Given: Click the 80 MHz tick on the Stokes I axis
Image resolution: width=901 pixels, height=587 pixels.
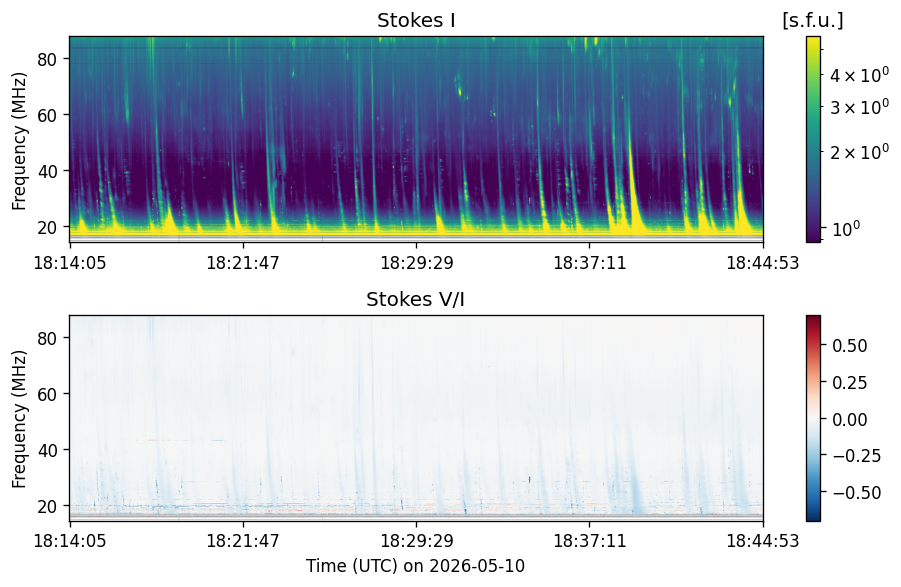Looking at the screenshot, I should (x=47, y=59).
